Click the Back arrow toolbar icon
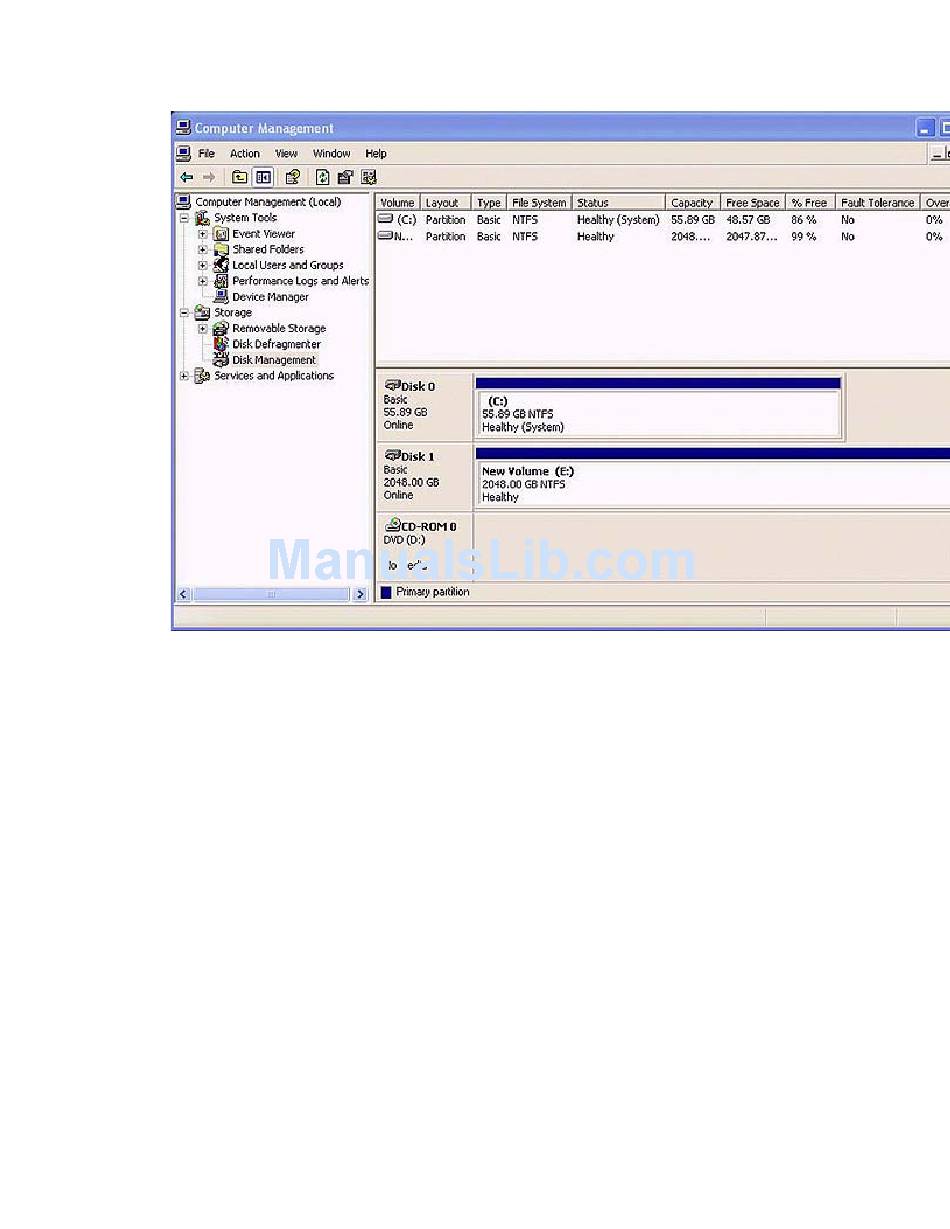 click(187, 177)
